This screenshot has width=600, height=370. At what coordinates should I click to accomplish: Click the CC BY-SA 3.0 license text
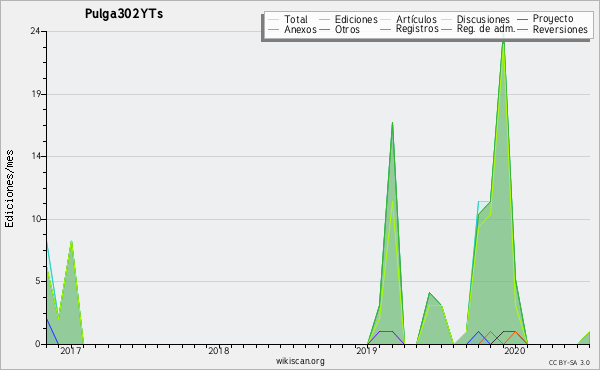[x=569, y=362]
